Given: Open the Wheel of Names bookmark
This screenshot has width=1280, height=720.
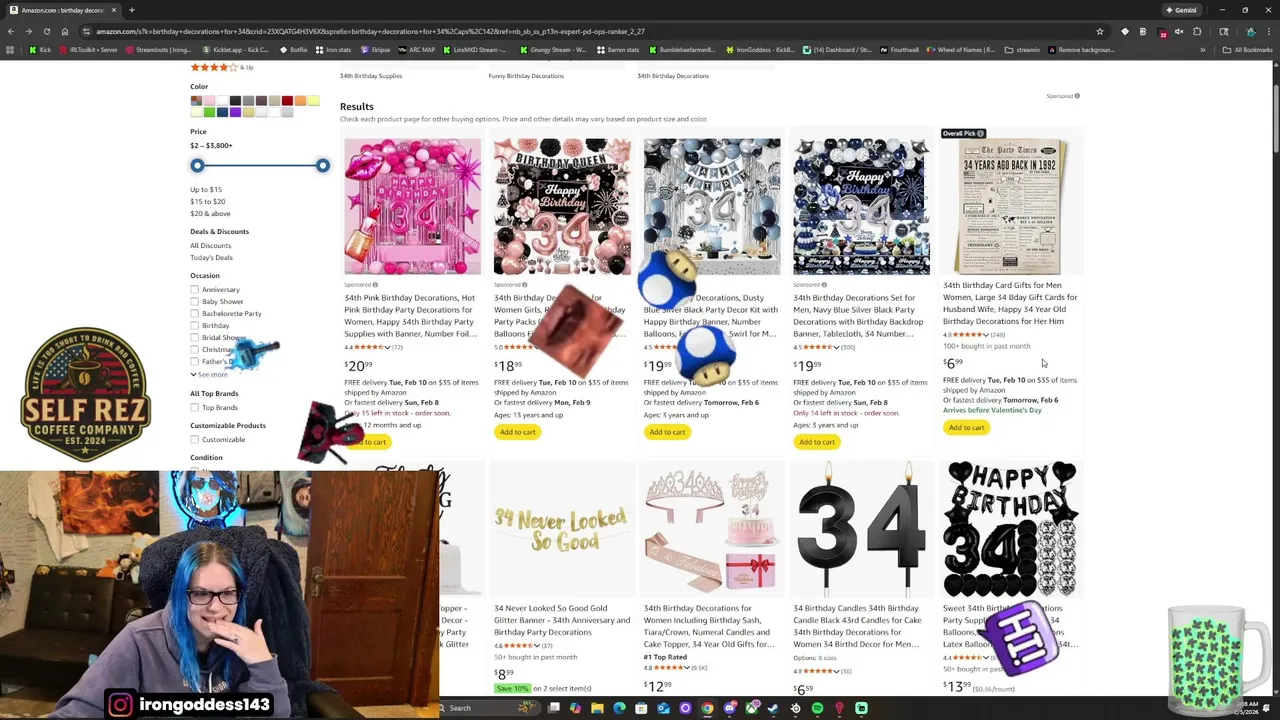Looking at the screenshot, I should point(961,49).
